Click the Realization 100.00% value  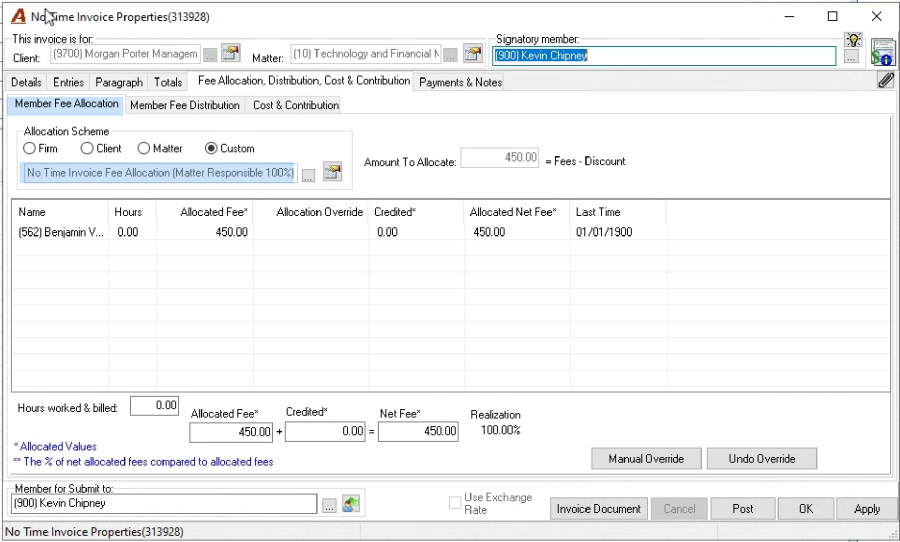pyautogui.click(x=501, y=430)
